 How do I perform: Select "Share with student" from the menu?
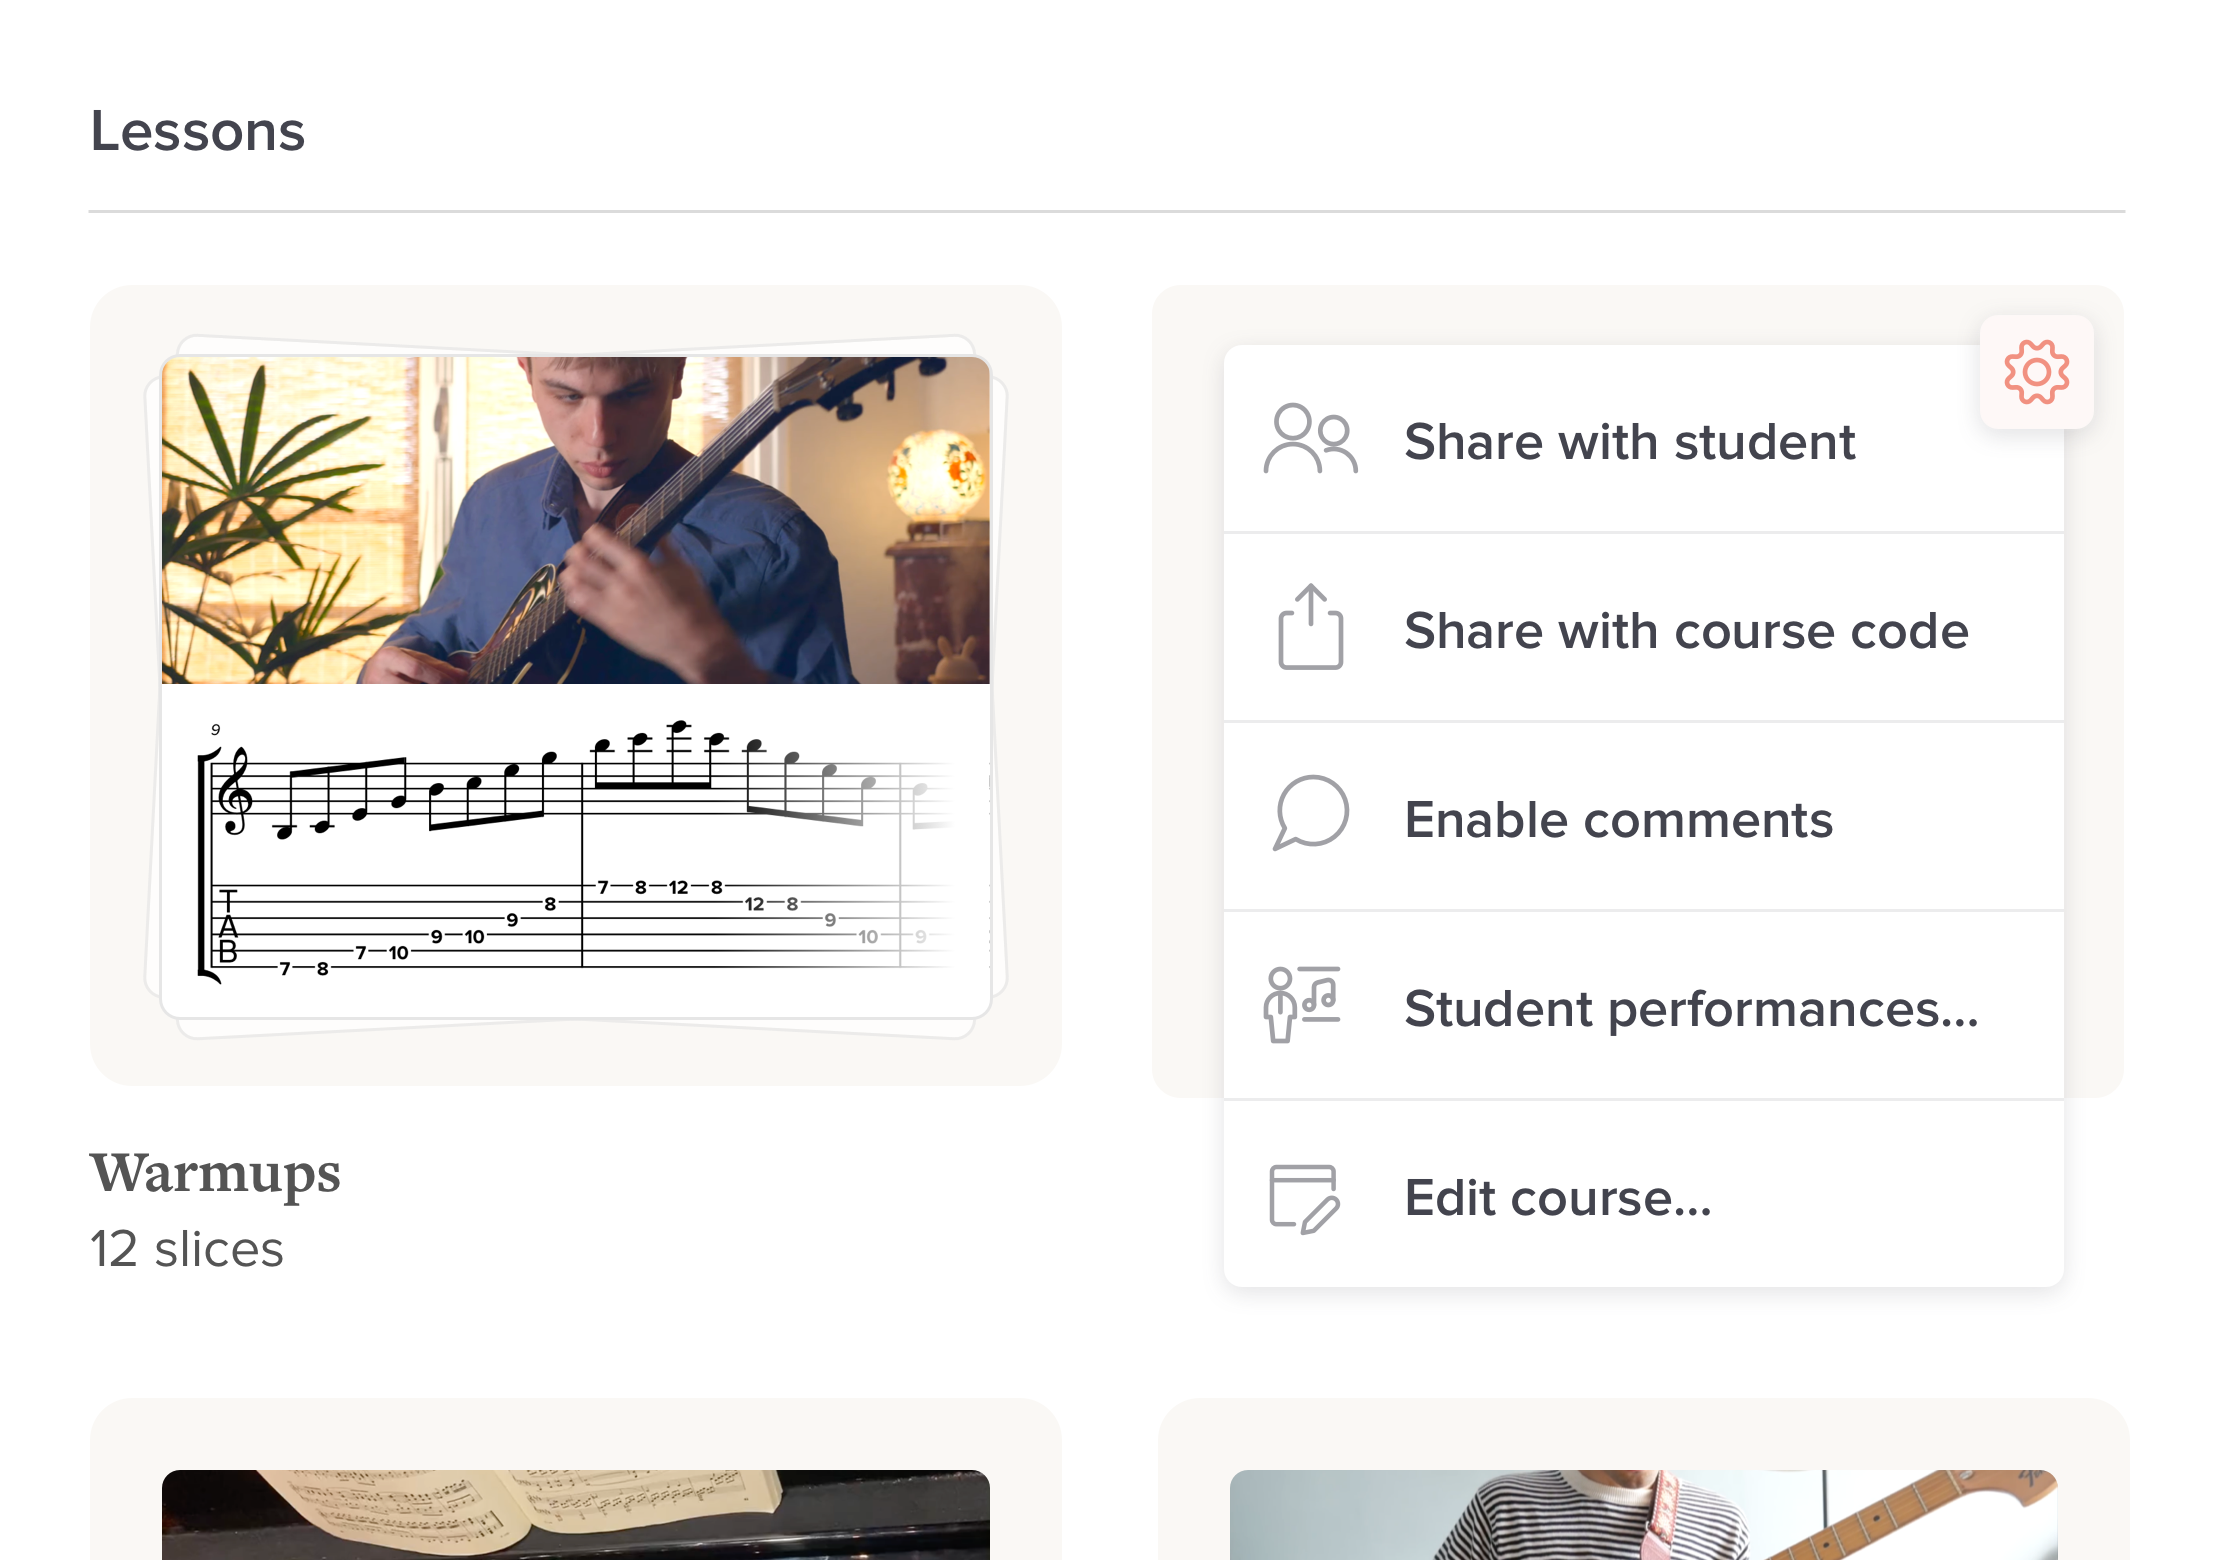pyautogui.click(x=1629, y=442)
